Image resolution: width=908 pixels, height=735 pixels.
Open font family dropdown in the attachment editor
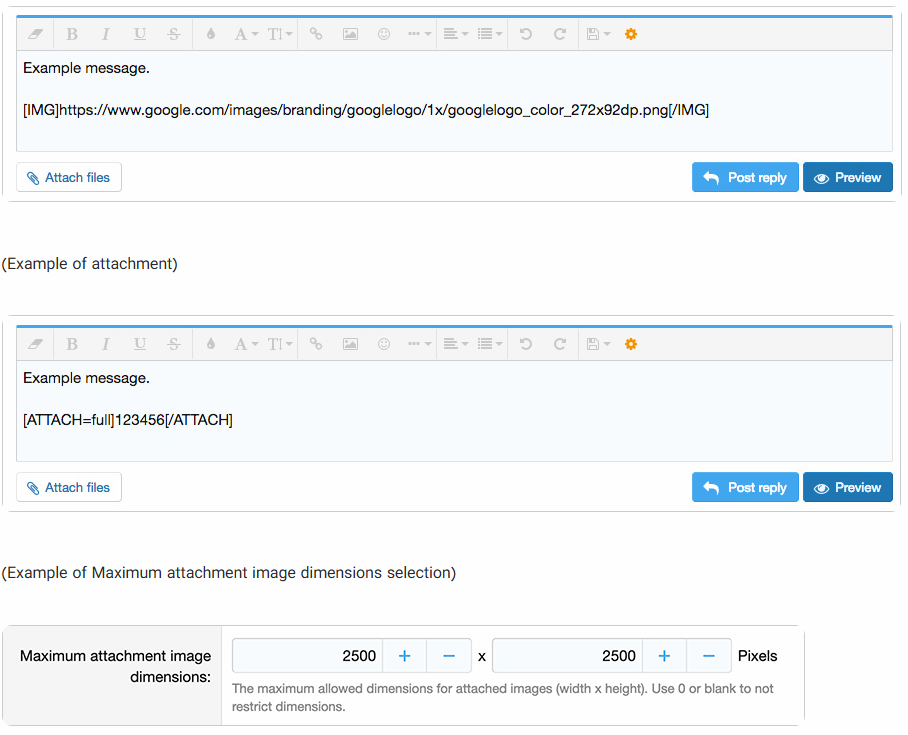coord(246,344)
